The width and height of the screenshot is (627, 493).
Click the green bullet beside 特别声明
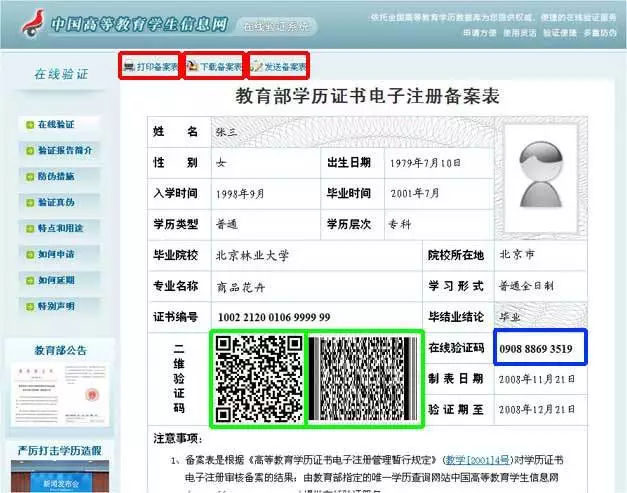coord(30,307)
